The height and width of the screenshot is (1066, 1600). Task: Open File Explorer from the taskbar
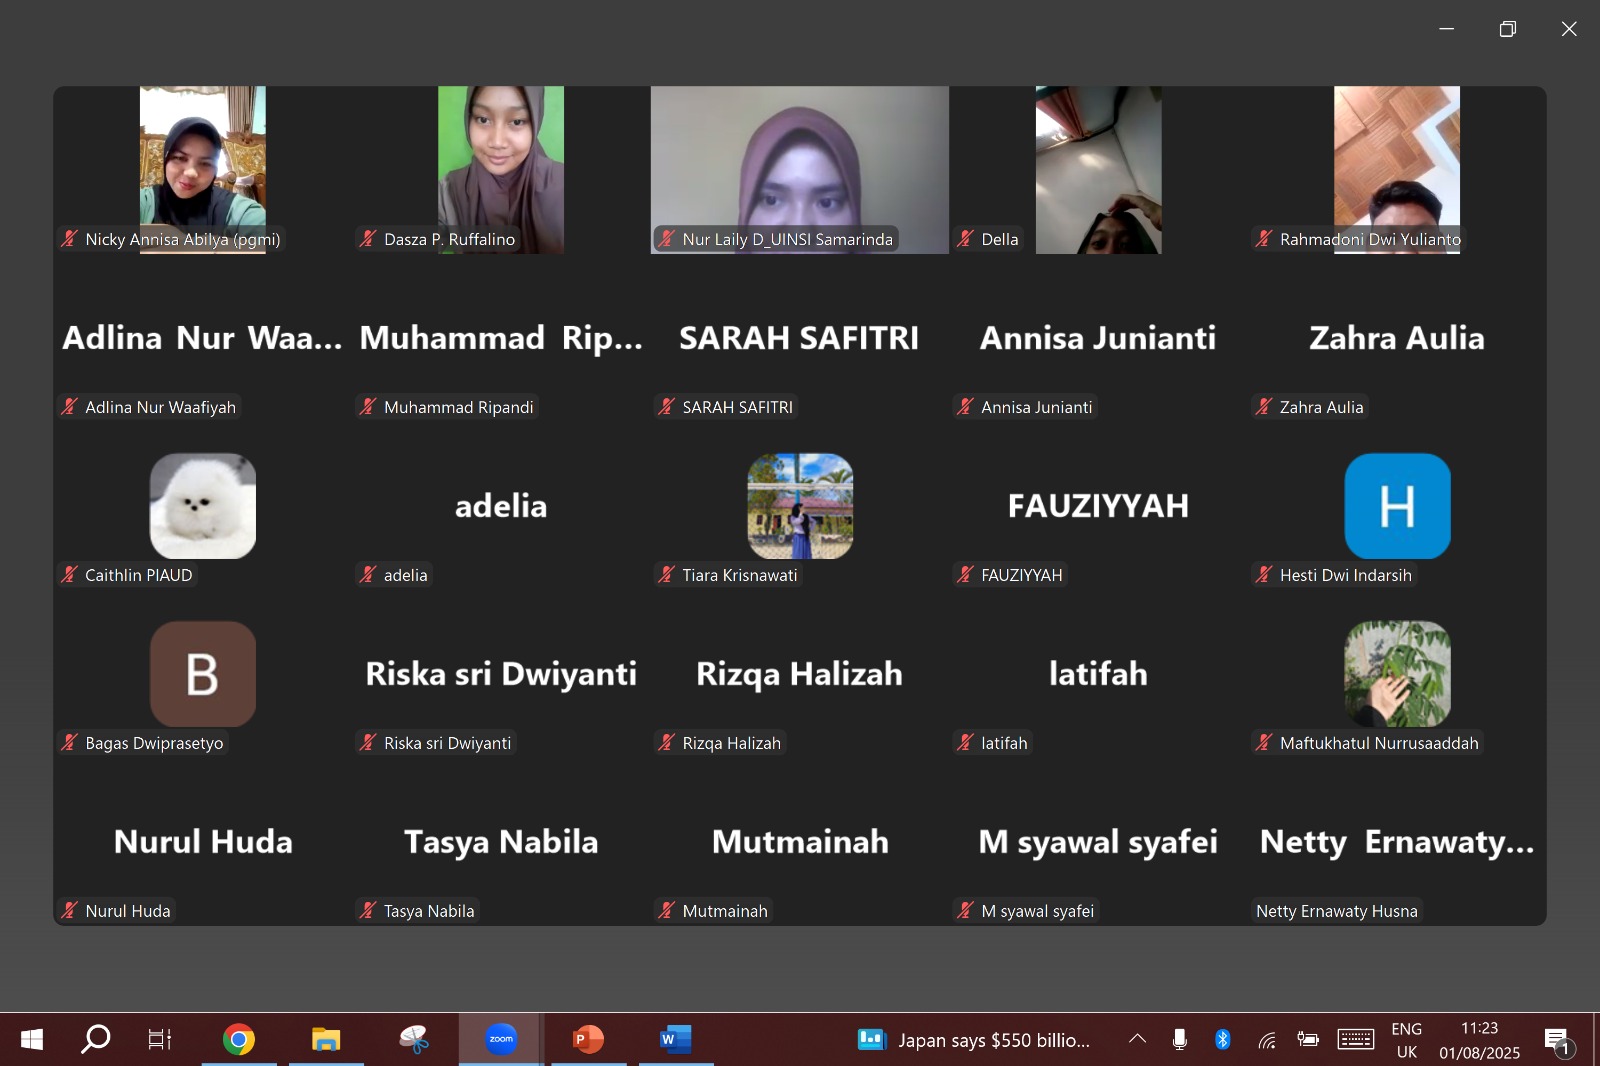326,1040
